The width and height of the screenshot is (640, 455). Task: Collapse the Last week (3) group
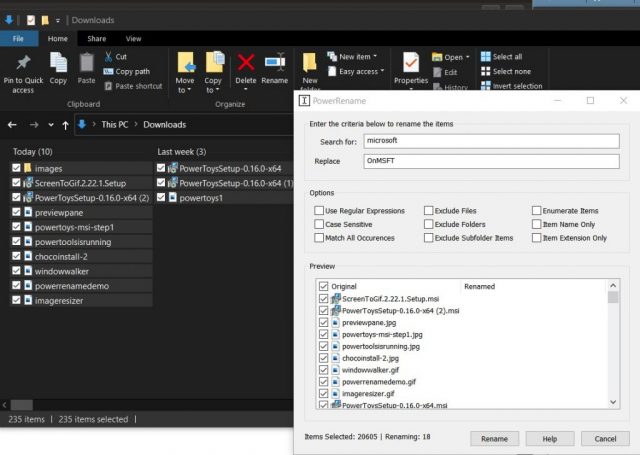182,152
